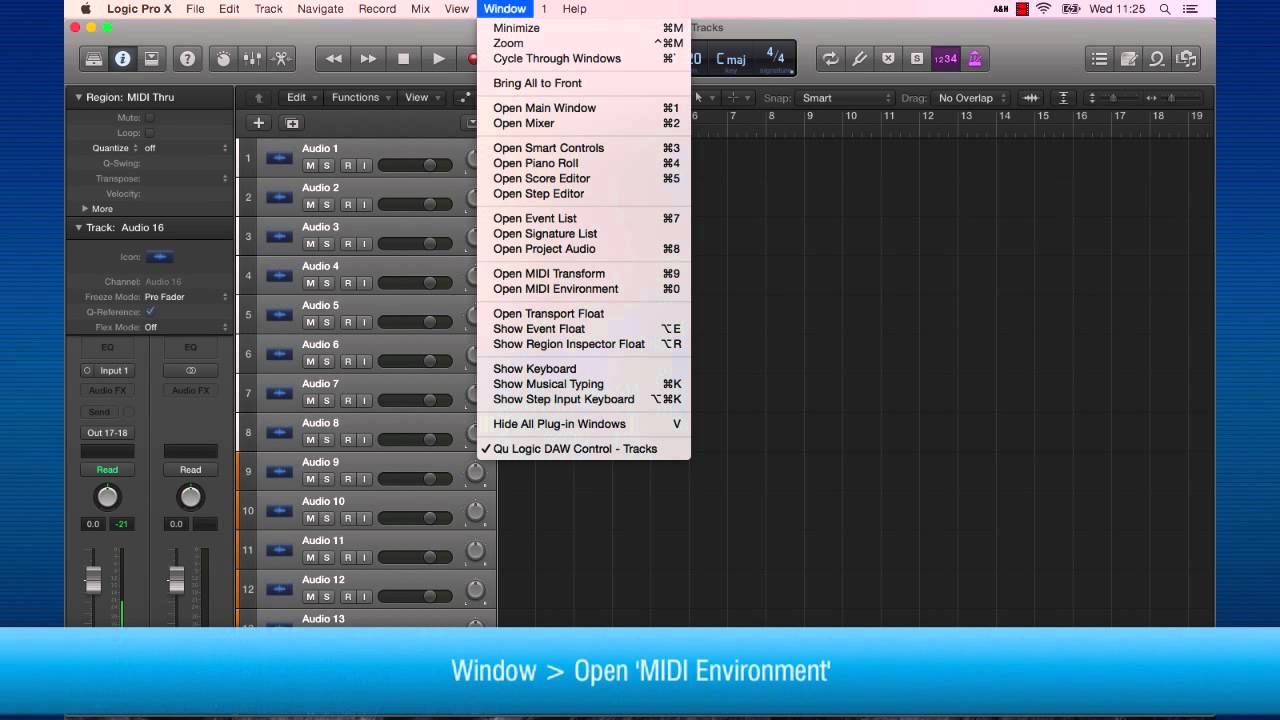Image resolution: width=1280 pixels, height=720 pixels.
Task: Click the green Read automation button
Action: pos(107,470)
